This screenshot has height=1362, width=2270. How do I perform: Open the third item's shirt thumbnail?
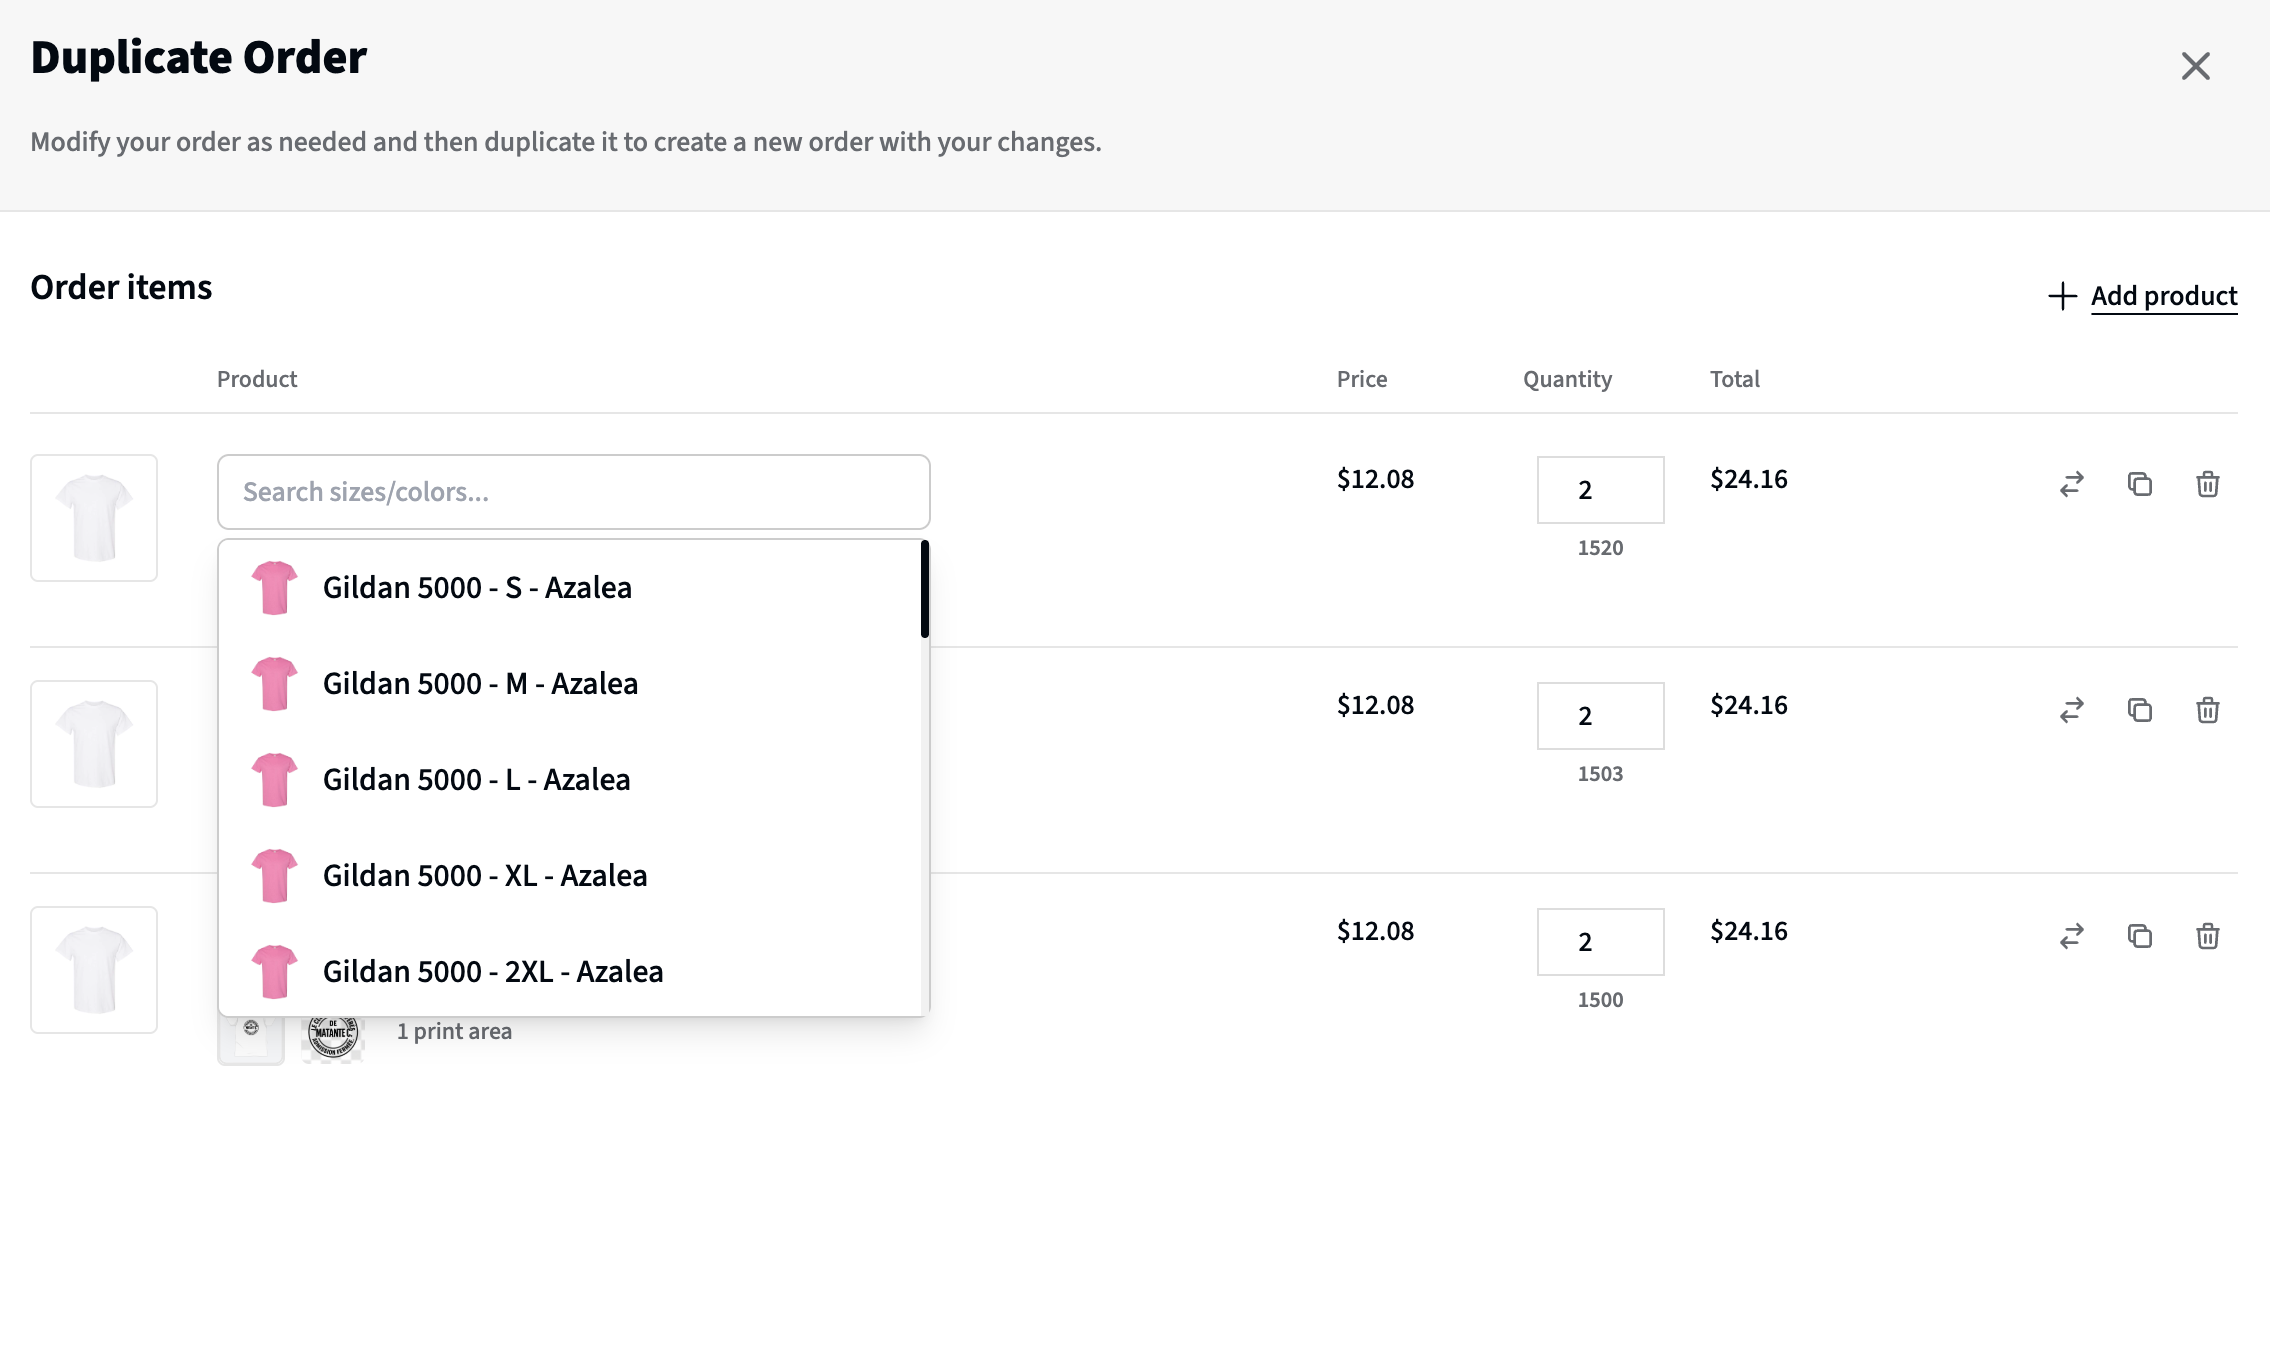click(94, 970)
